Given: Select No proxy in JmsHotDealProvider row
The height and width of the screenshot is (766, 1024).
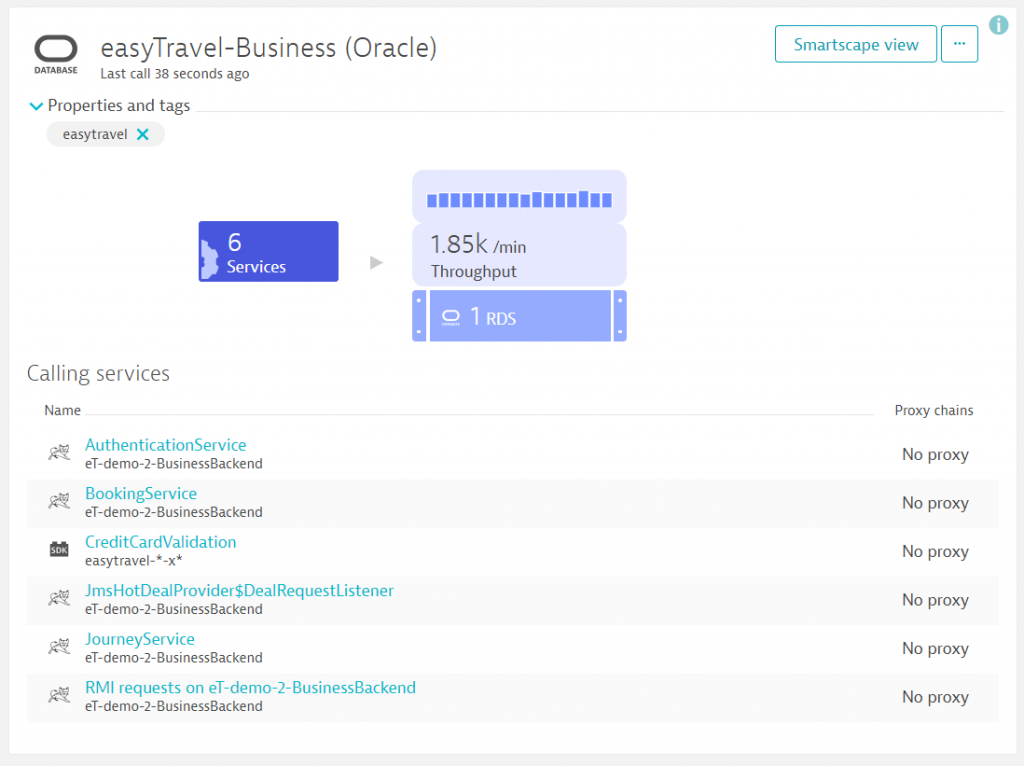Looking at the screenshot, I should point(935,601).
